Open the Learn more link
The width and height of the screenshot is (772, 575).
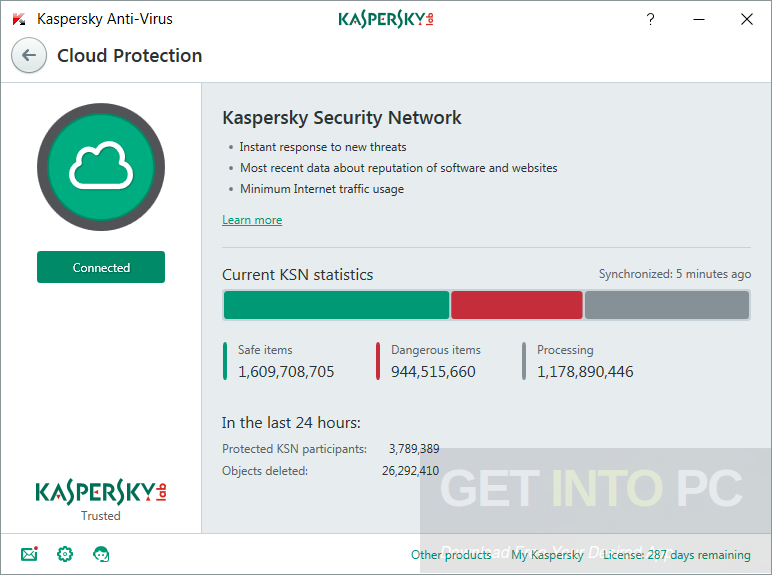(x=252, y=220)
